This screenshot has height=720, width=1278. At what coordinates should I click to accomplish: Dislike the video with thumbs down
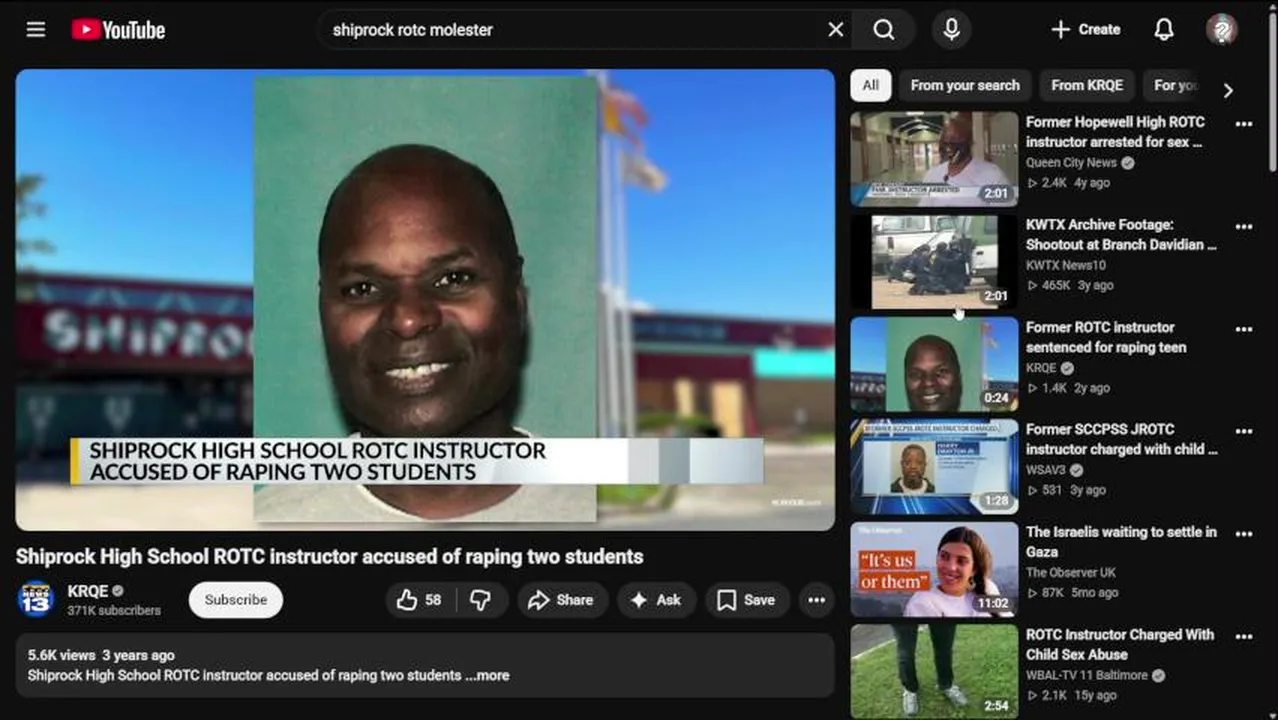click(x=481, y=600)
